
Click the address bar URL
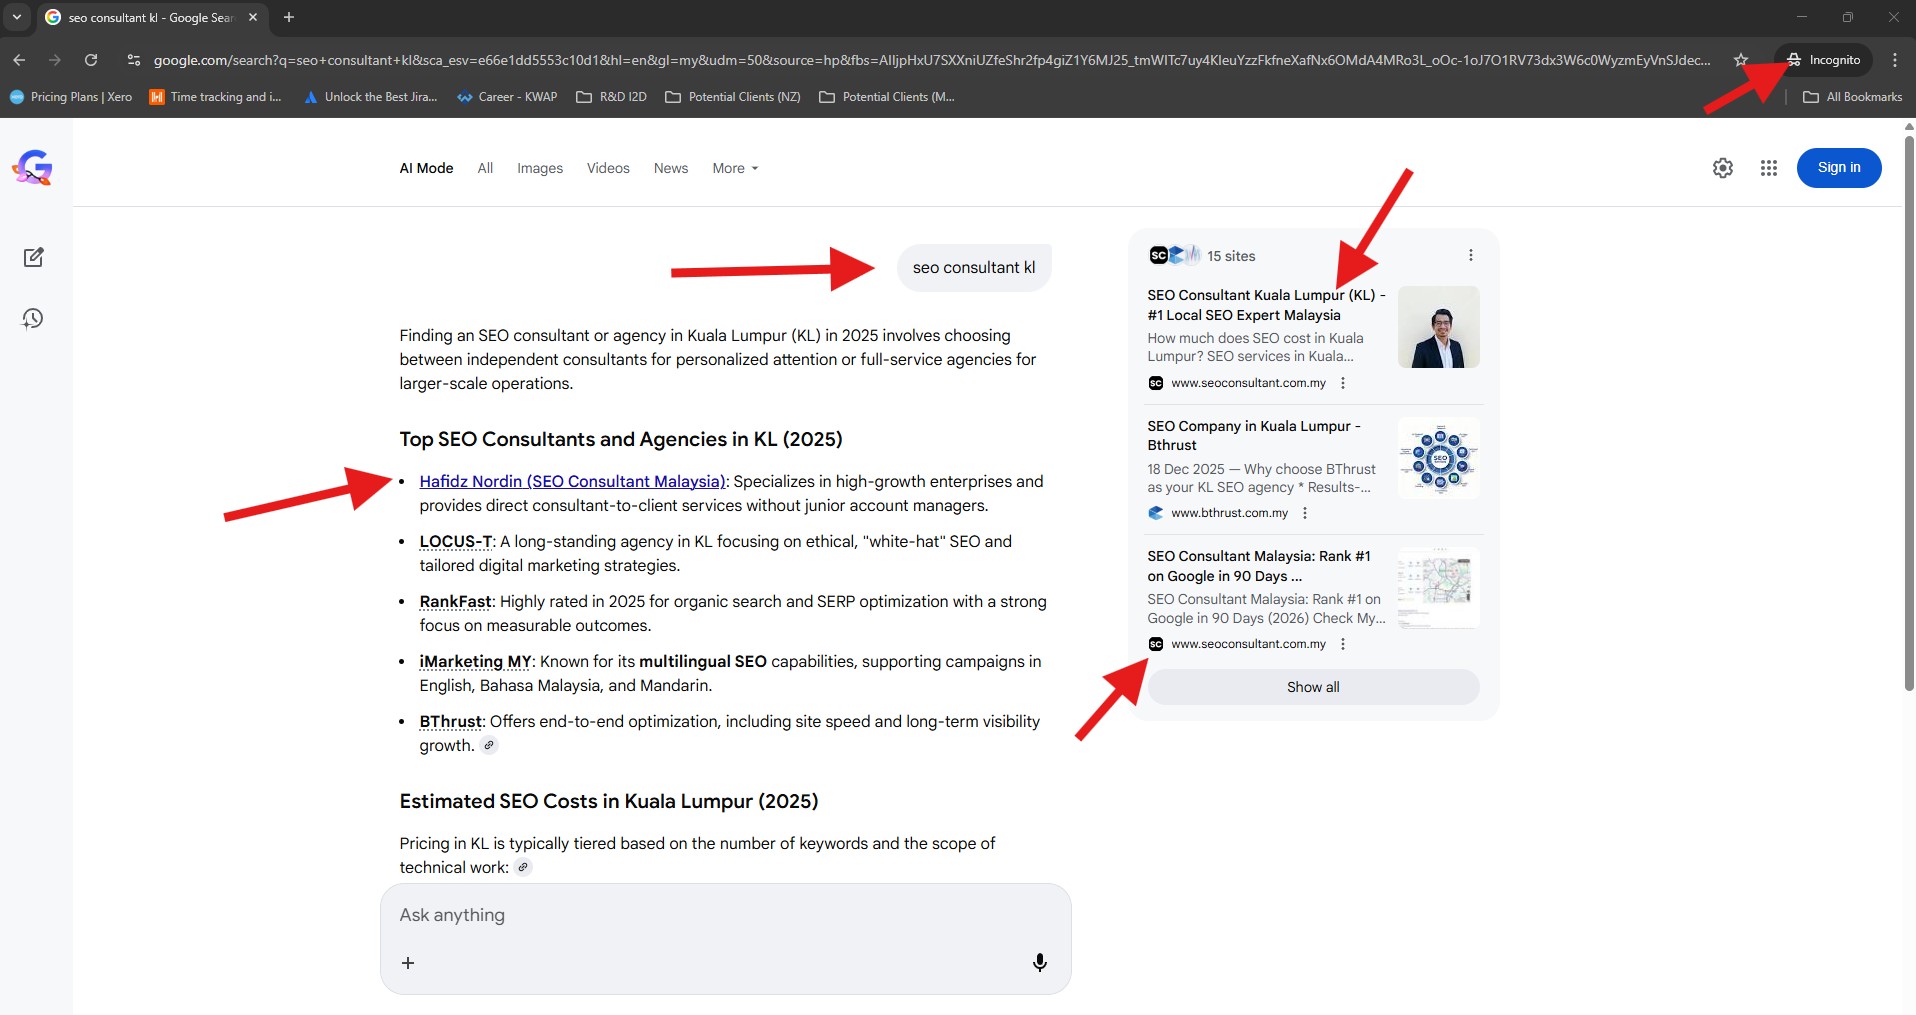point(931,60)
